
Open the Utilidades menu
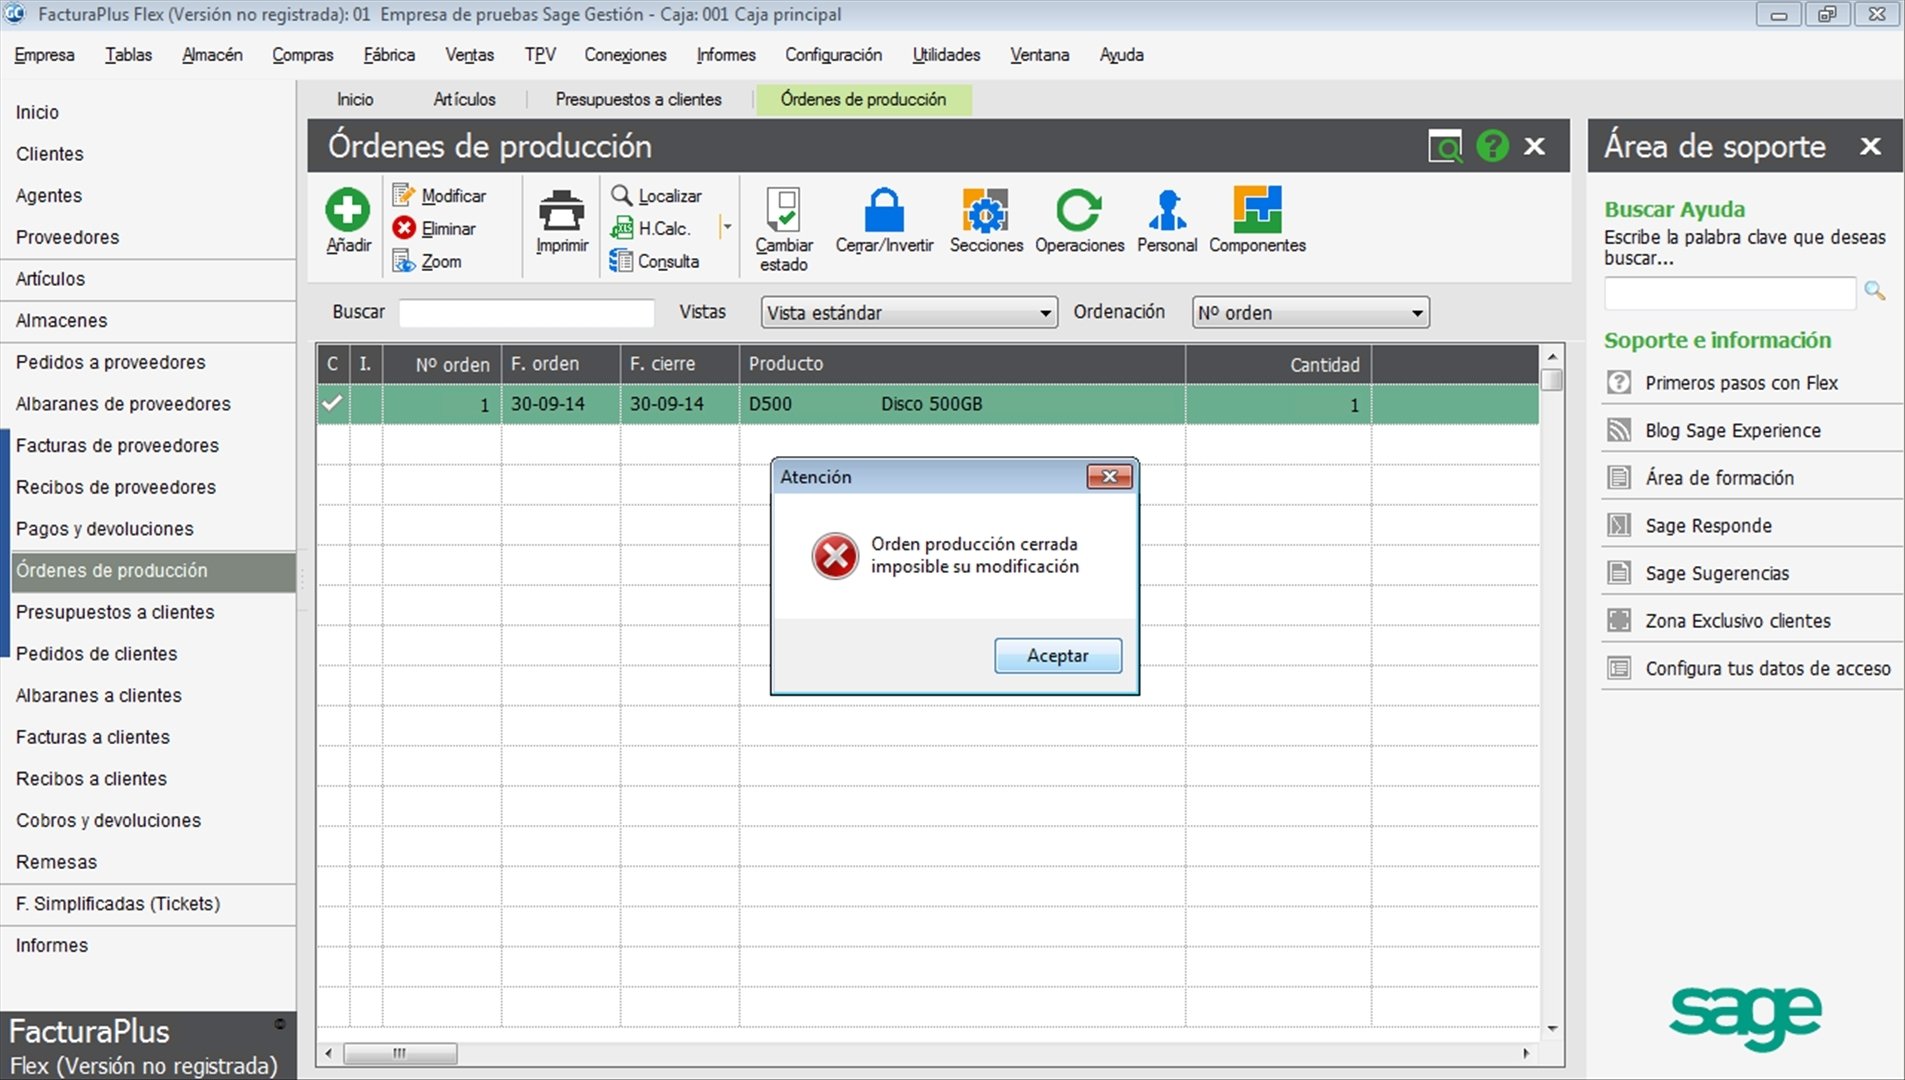tap(946, 55)
